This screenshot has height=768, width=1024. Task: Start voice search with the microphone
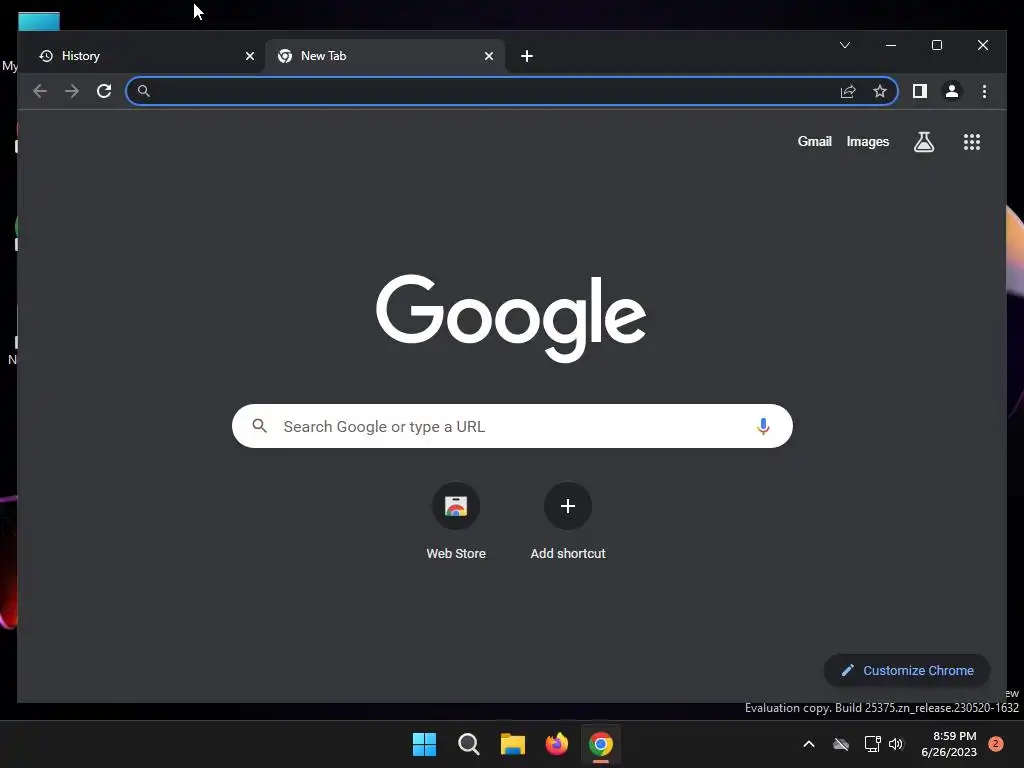pos(763,426)
